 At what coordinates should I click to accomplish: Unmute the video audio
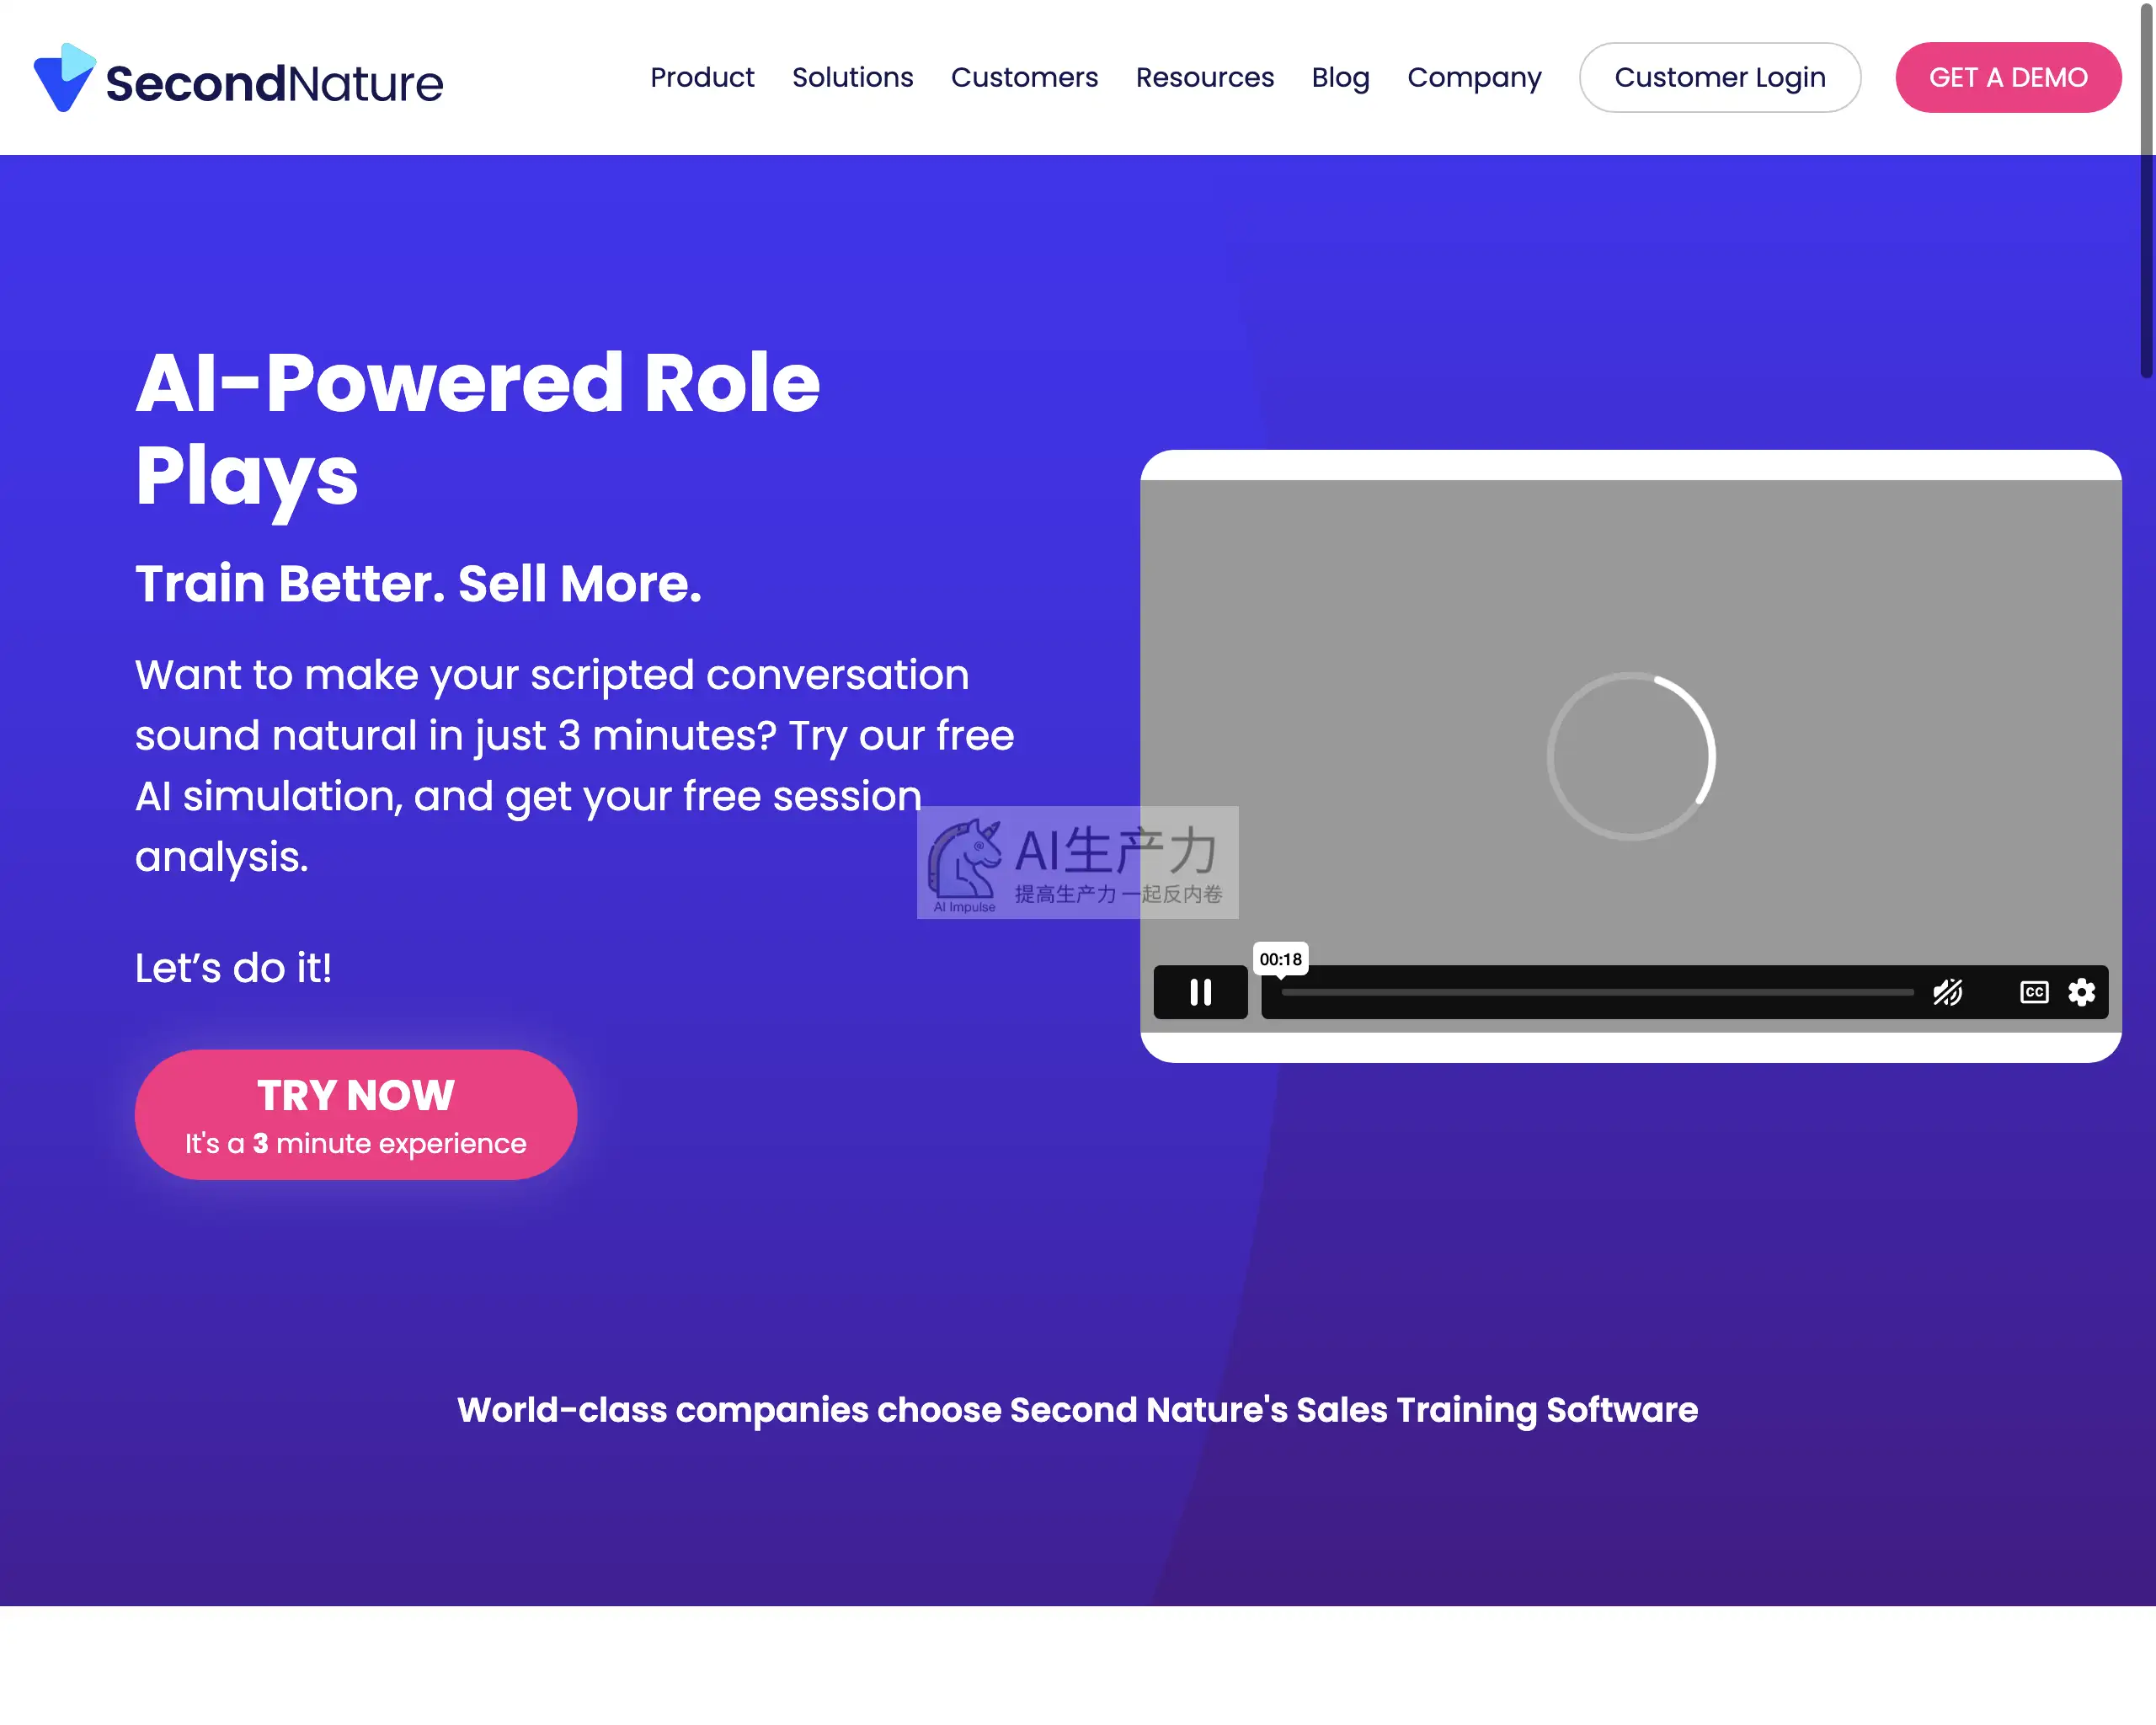[x=1947, y=992]
